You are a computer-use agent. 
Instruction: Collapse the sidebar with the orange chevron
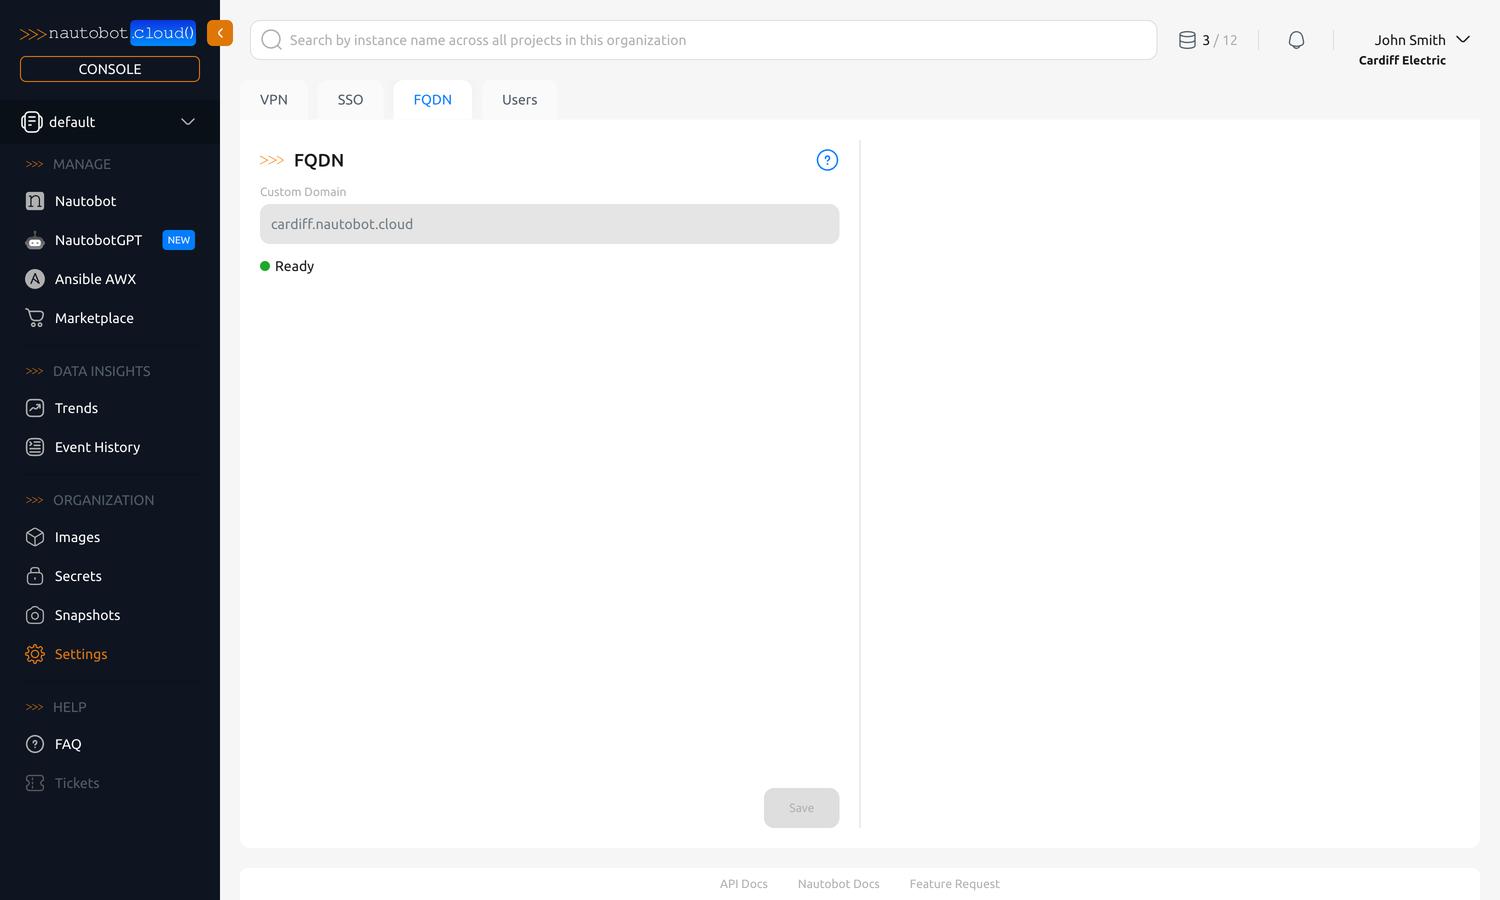pyautogui.click(x=220, y=33)
